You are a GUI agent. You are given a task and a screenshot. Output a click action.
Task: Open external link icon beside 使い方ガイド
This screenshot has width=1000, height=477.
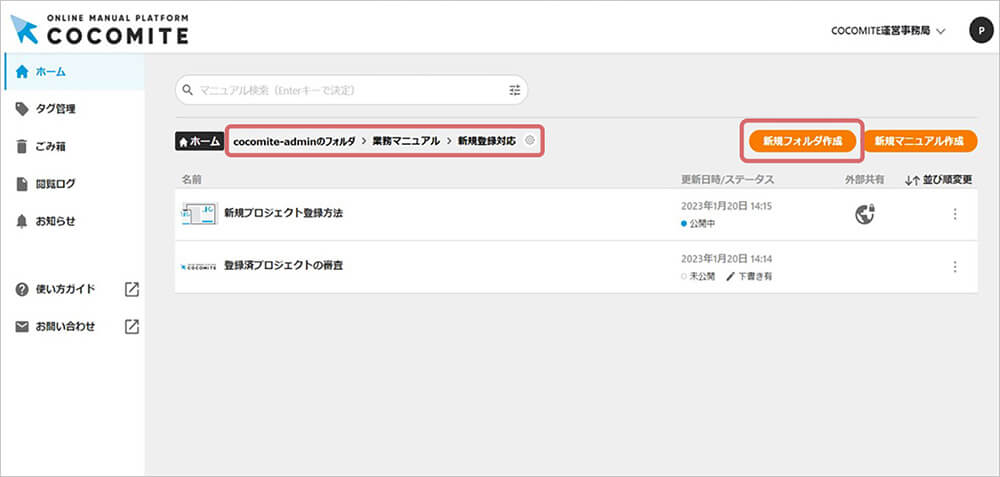click(132, 290)
